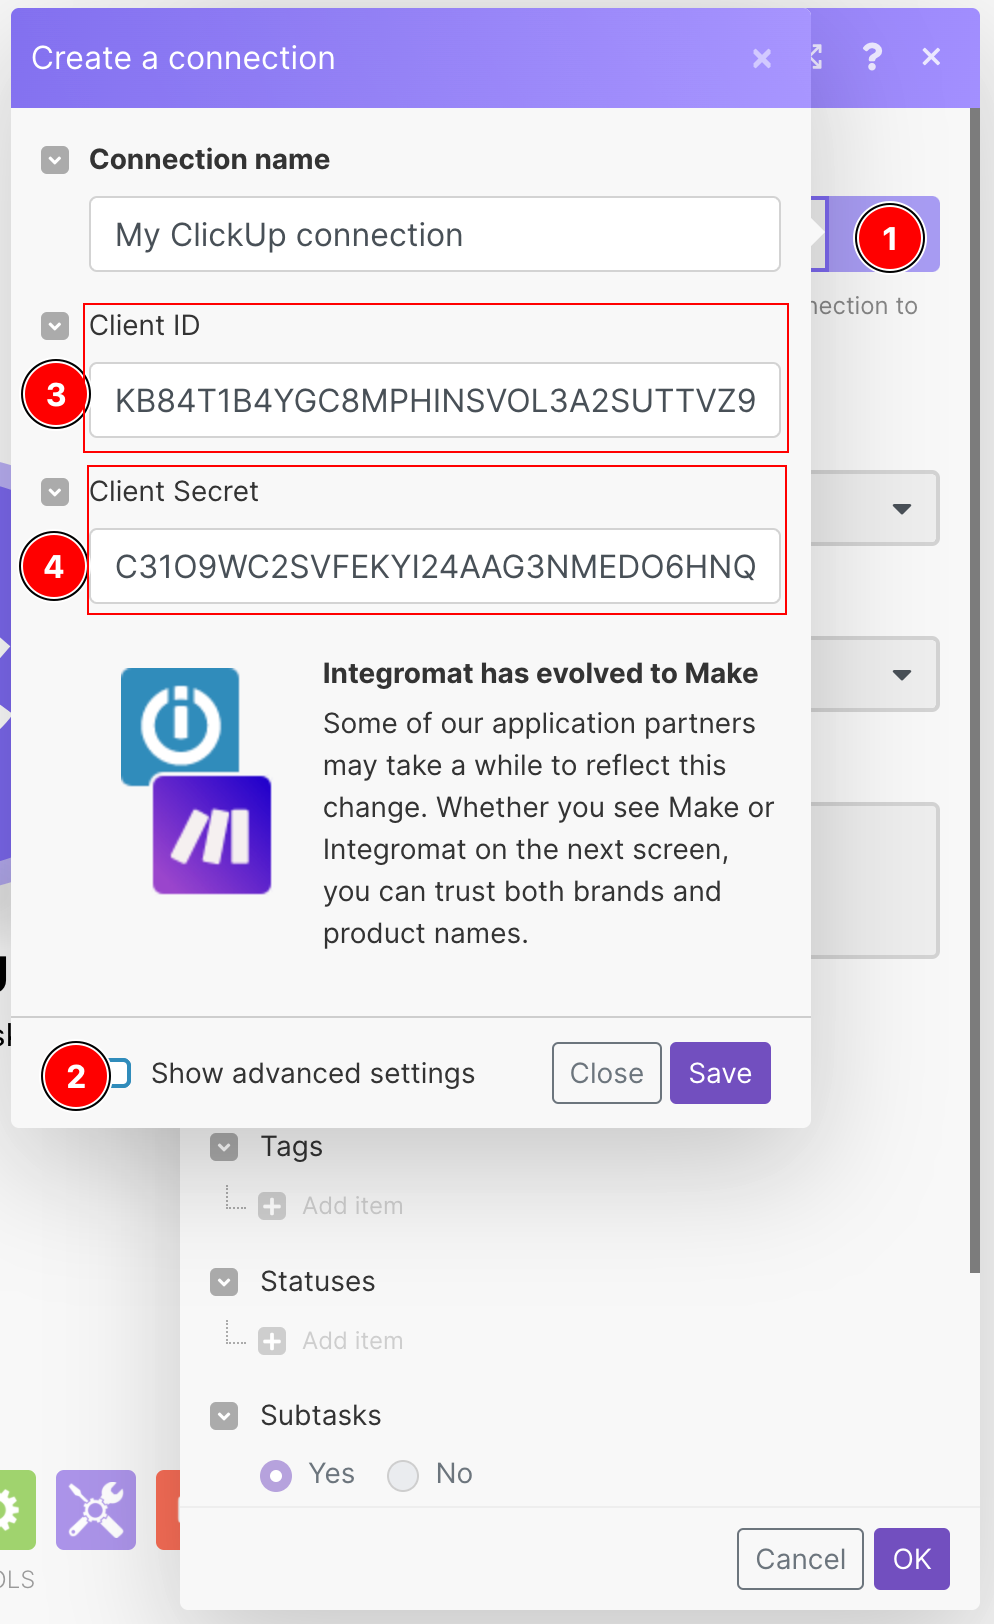Image resolution: width=994 pixels, height=1624 pixels.
Task: Select No for Subtasks
Action: point(403,1475)
